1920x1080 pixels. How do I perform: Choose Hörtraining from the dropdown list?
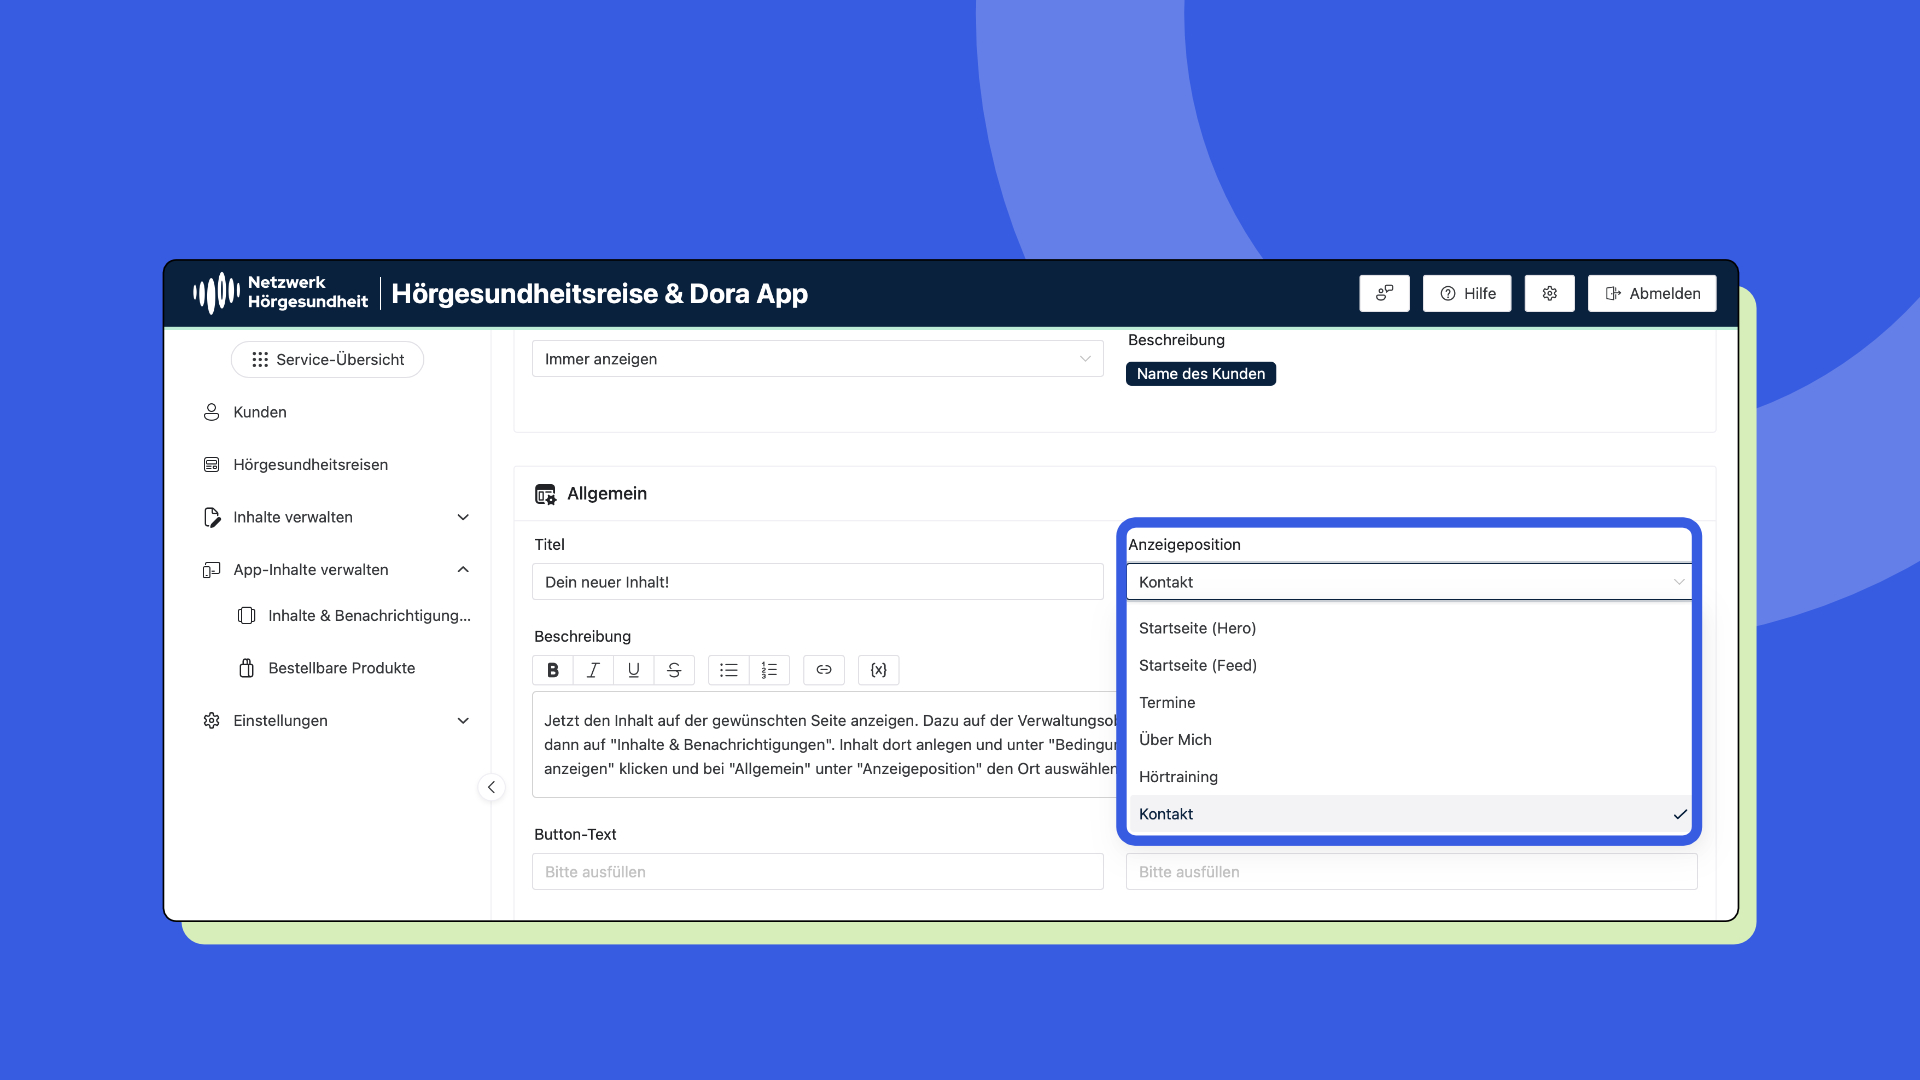click(x=1409, y=777)
